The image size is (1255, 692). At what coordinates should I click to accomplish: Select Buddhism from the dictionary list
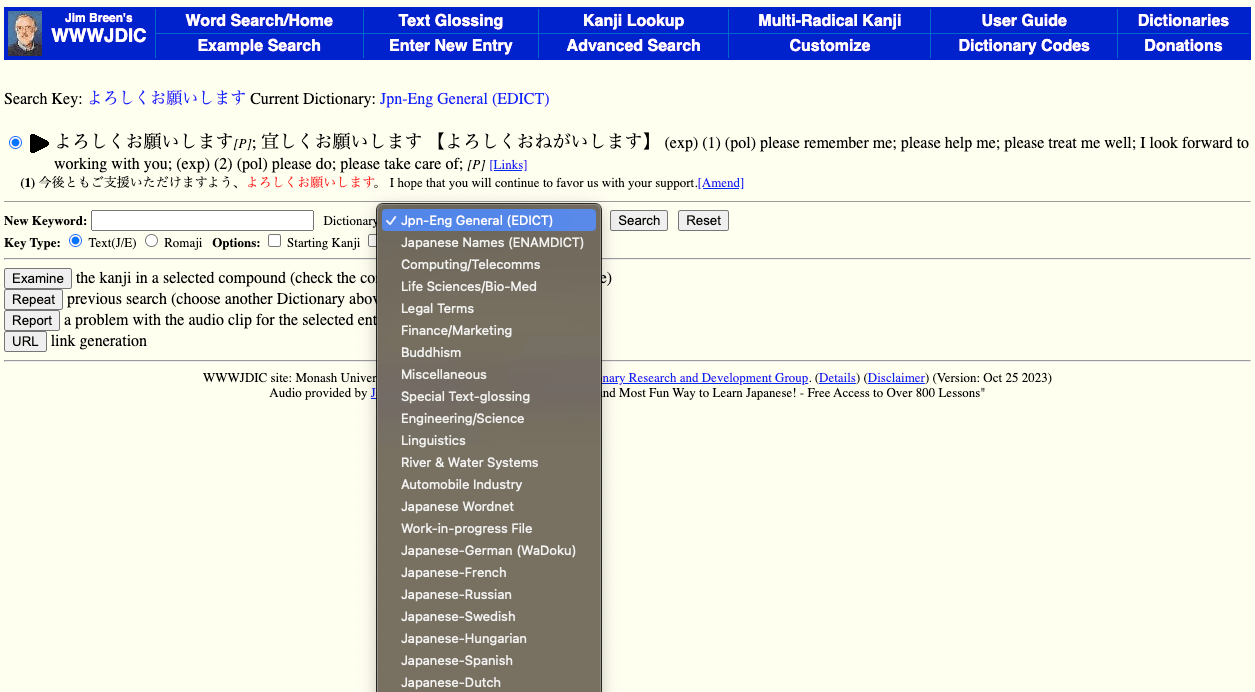coord(430,352)
